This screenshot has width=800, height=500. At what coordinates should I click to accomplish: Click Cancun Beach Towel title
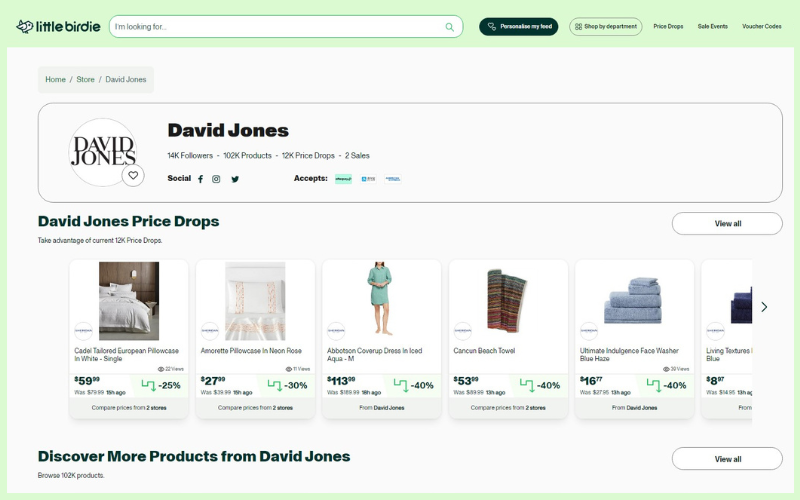(484, 351)
